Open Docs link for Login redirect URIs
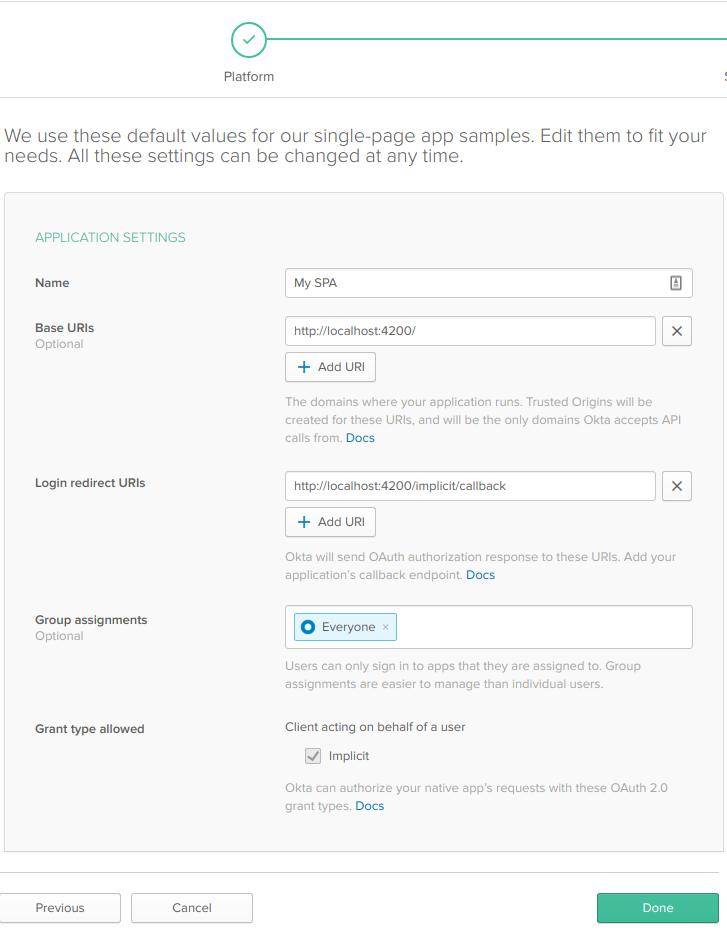This screenshot has height=939, width=727. click(x=480, y=575)
